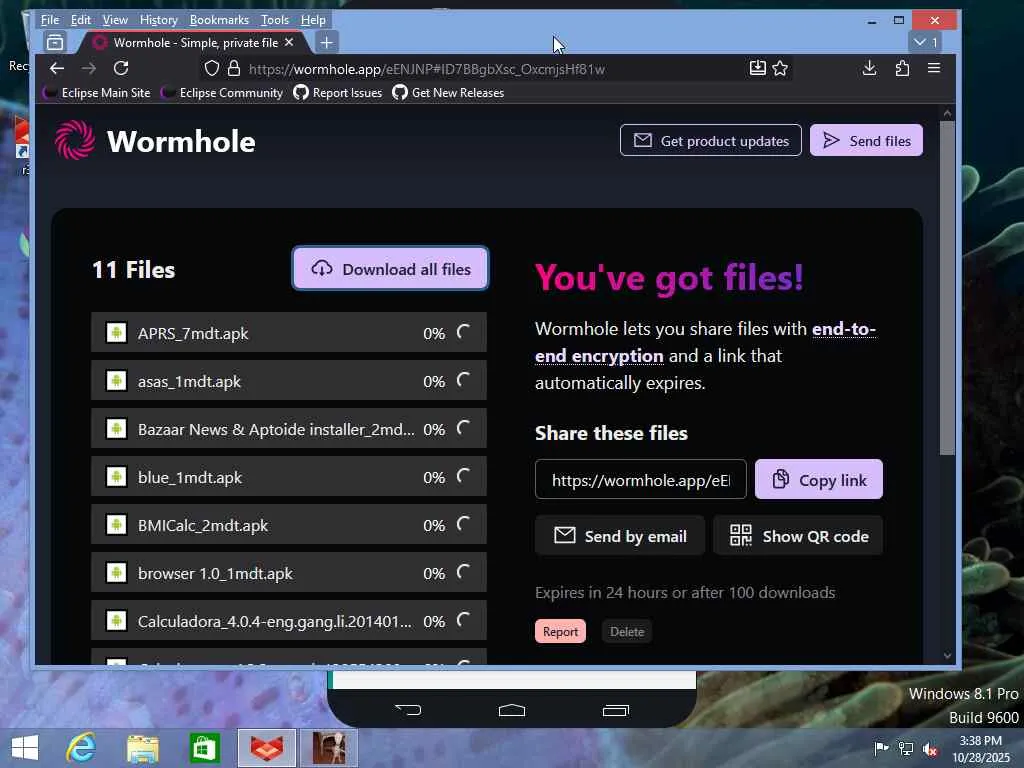This screenshot has width=1024, height=768.
Task: Click the page vertical scrollbar thumb
Action: coord(948,287)
